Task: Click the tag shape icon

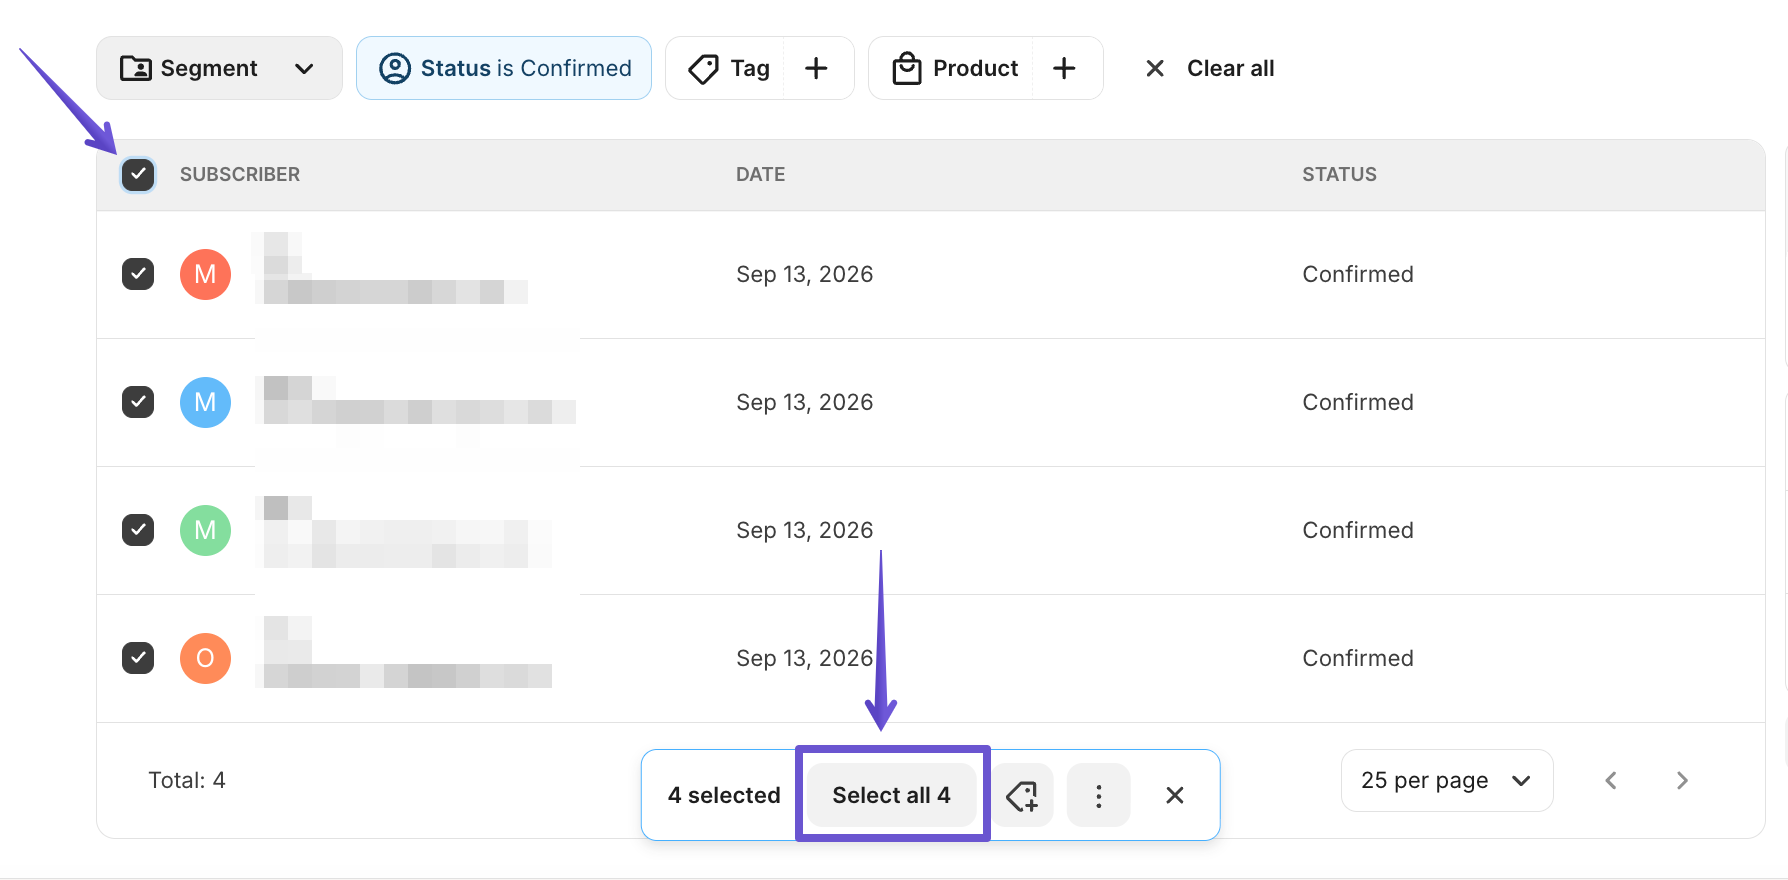Action: tap(704, 68)
